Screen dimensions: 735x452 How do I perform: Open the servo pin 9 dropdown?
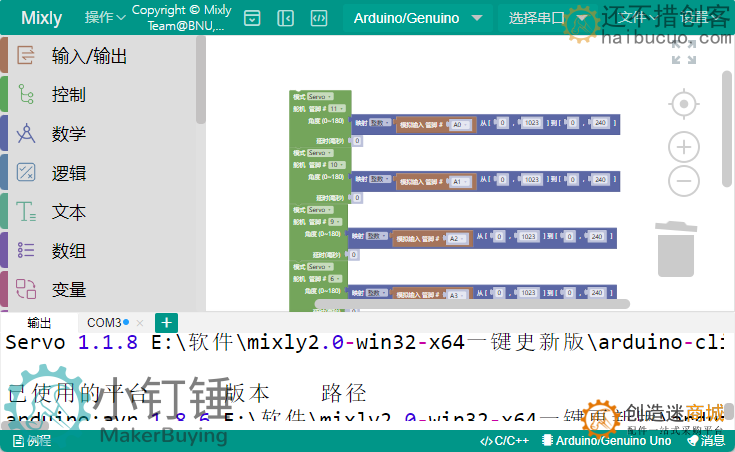[x=335, y=222]
